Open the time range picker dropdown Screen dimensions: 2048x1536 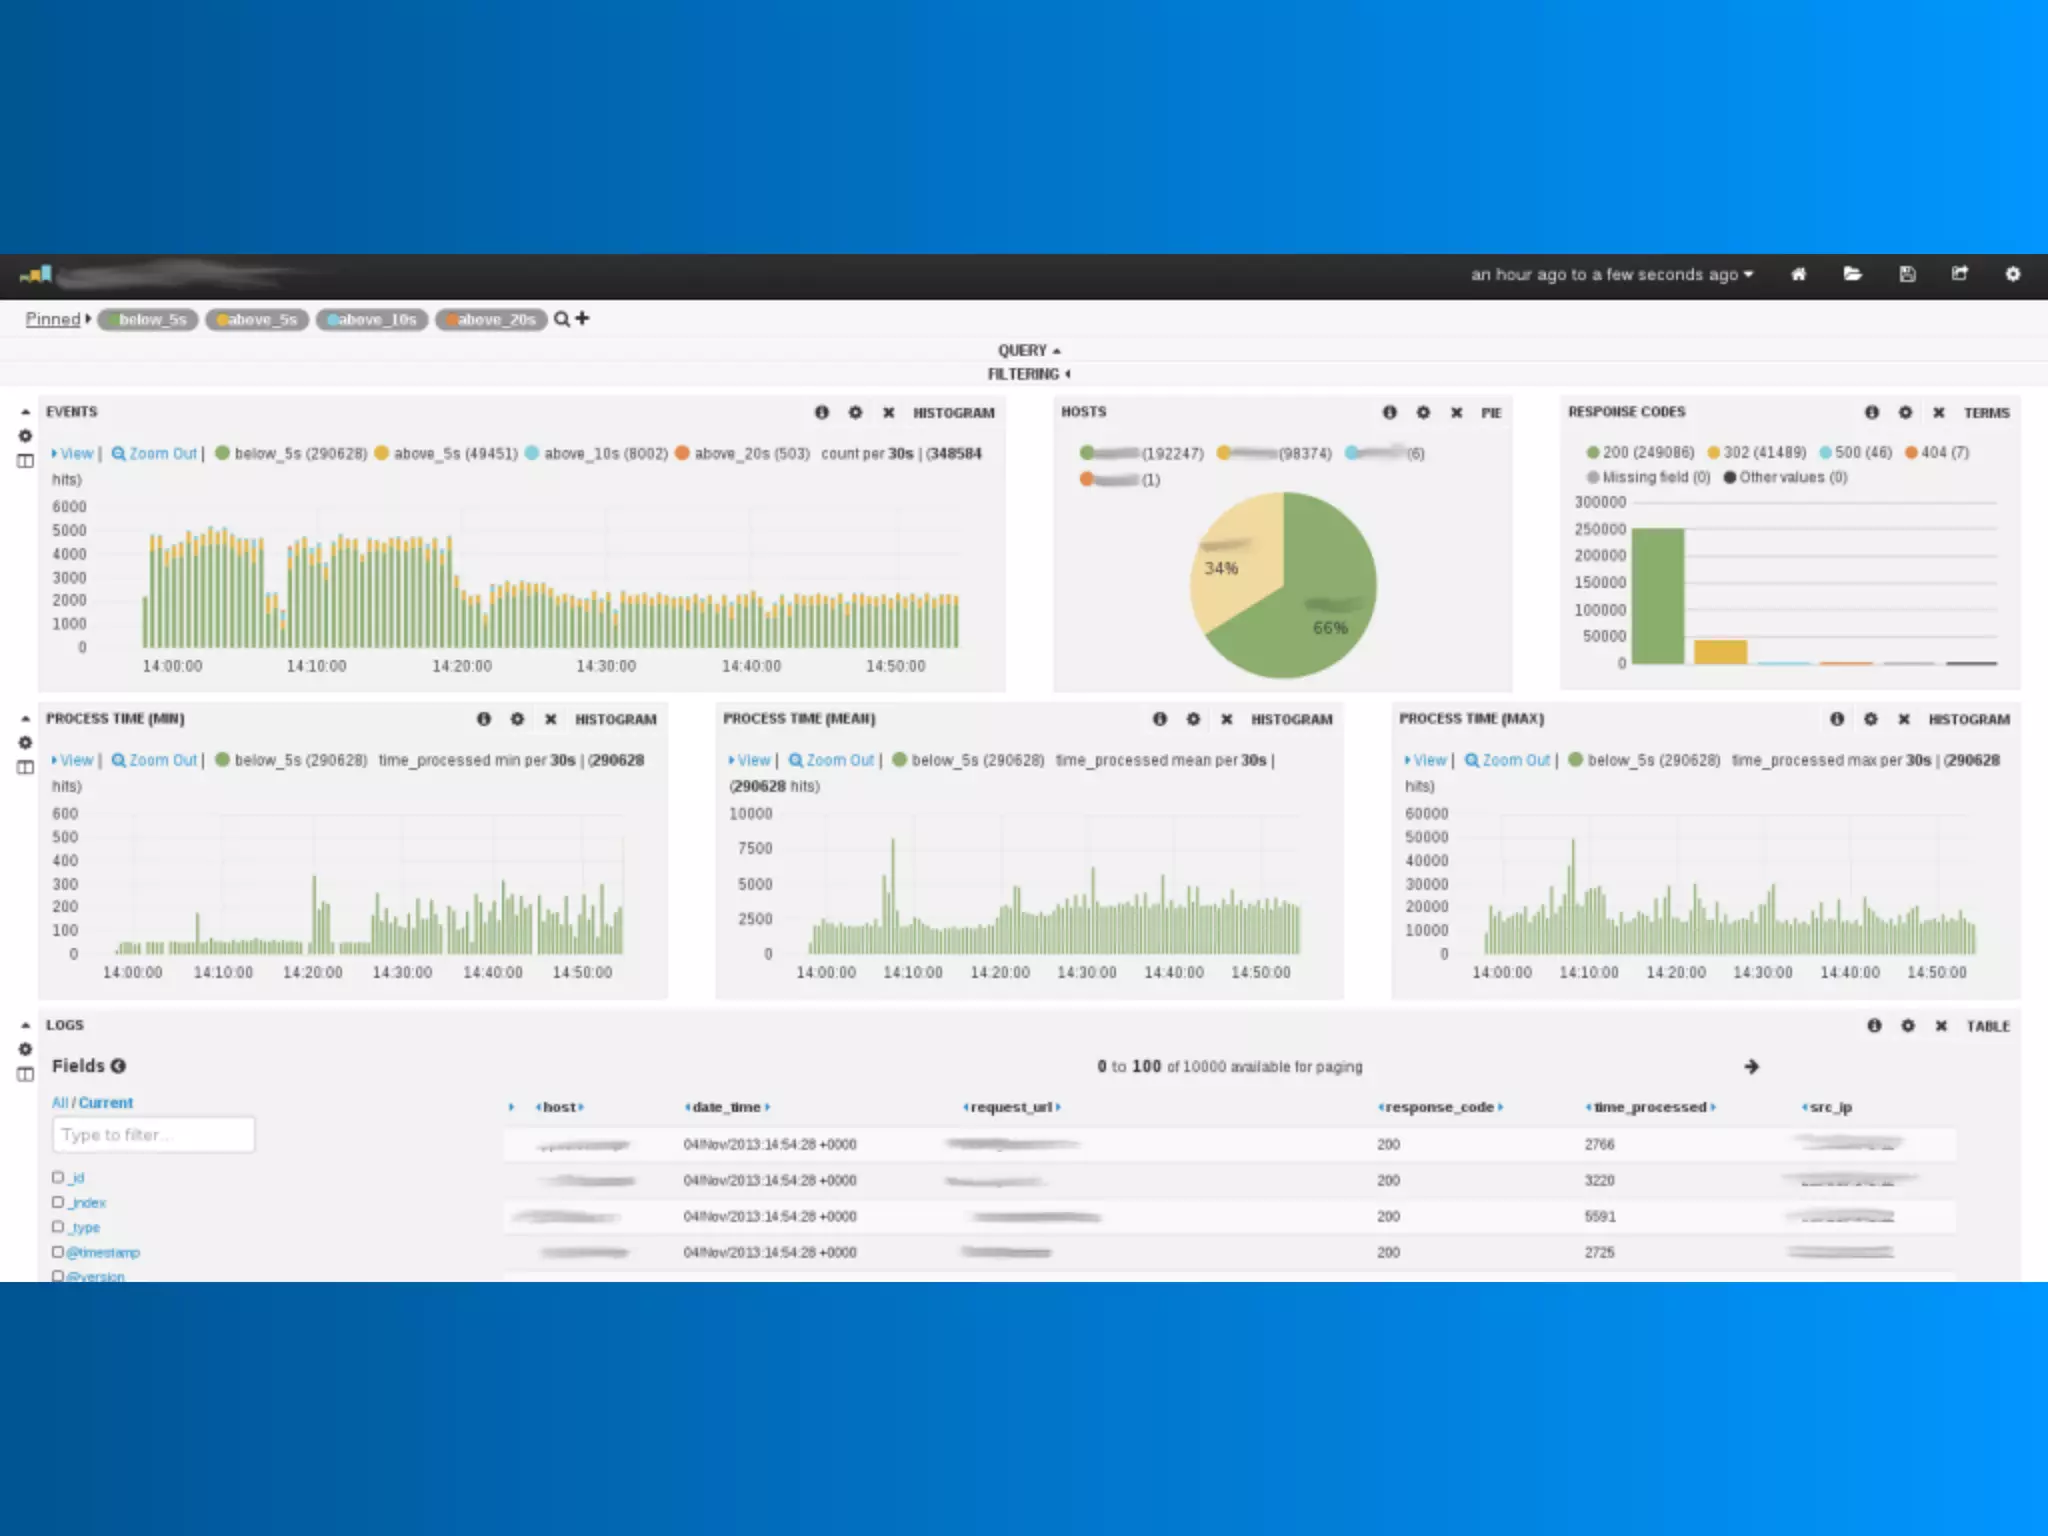[x=1611, y=274]
